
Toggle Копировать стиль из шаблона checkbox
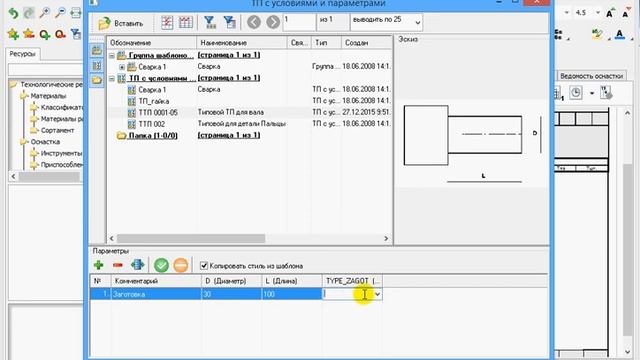tap(204, 266)
